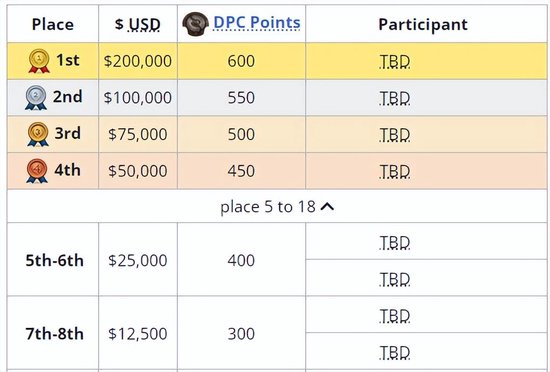Image resolution: width=550 pixels, height=372 pixels.
Task: Click the DPC Points trophy icon
Action: (196, 24)
